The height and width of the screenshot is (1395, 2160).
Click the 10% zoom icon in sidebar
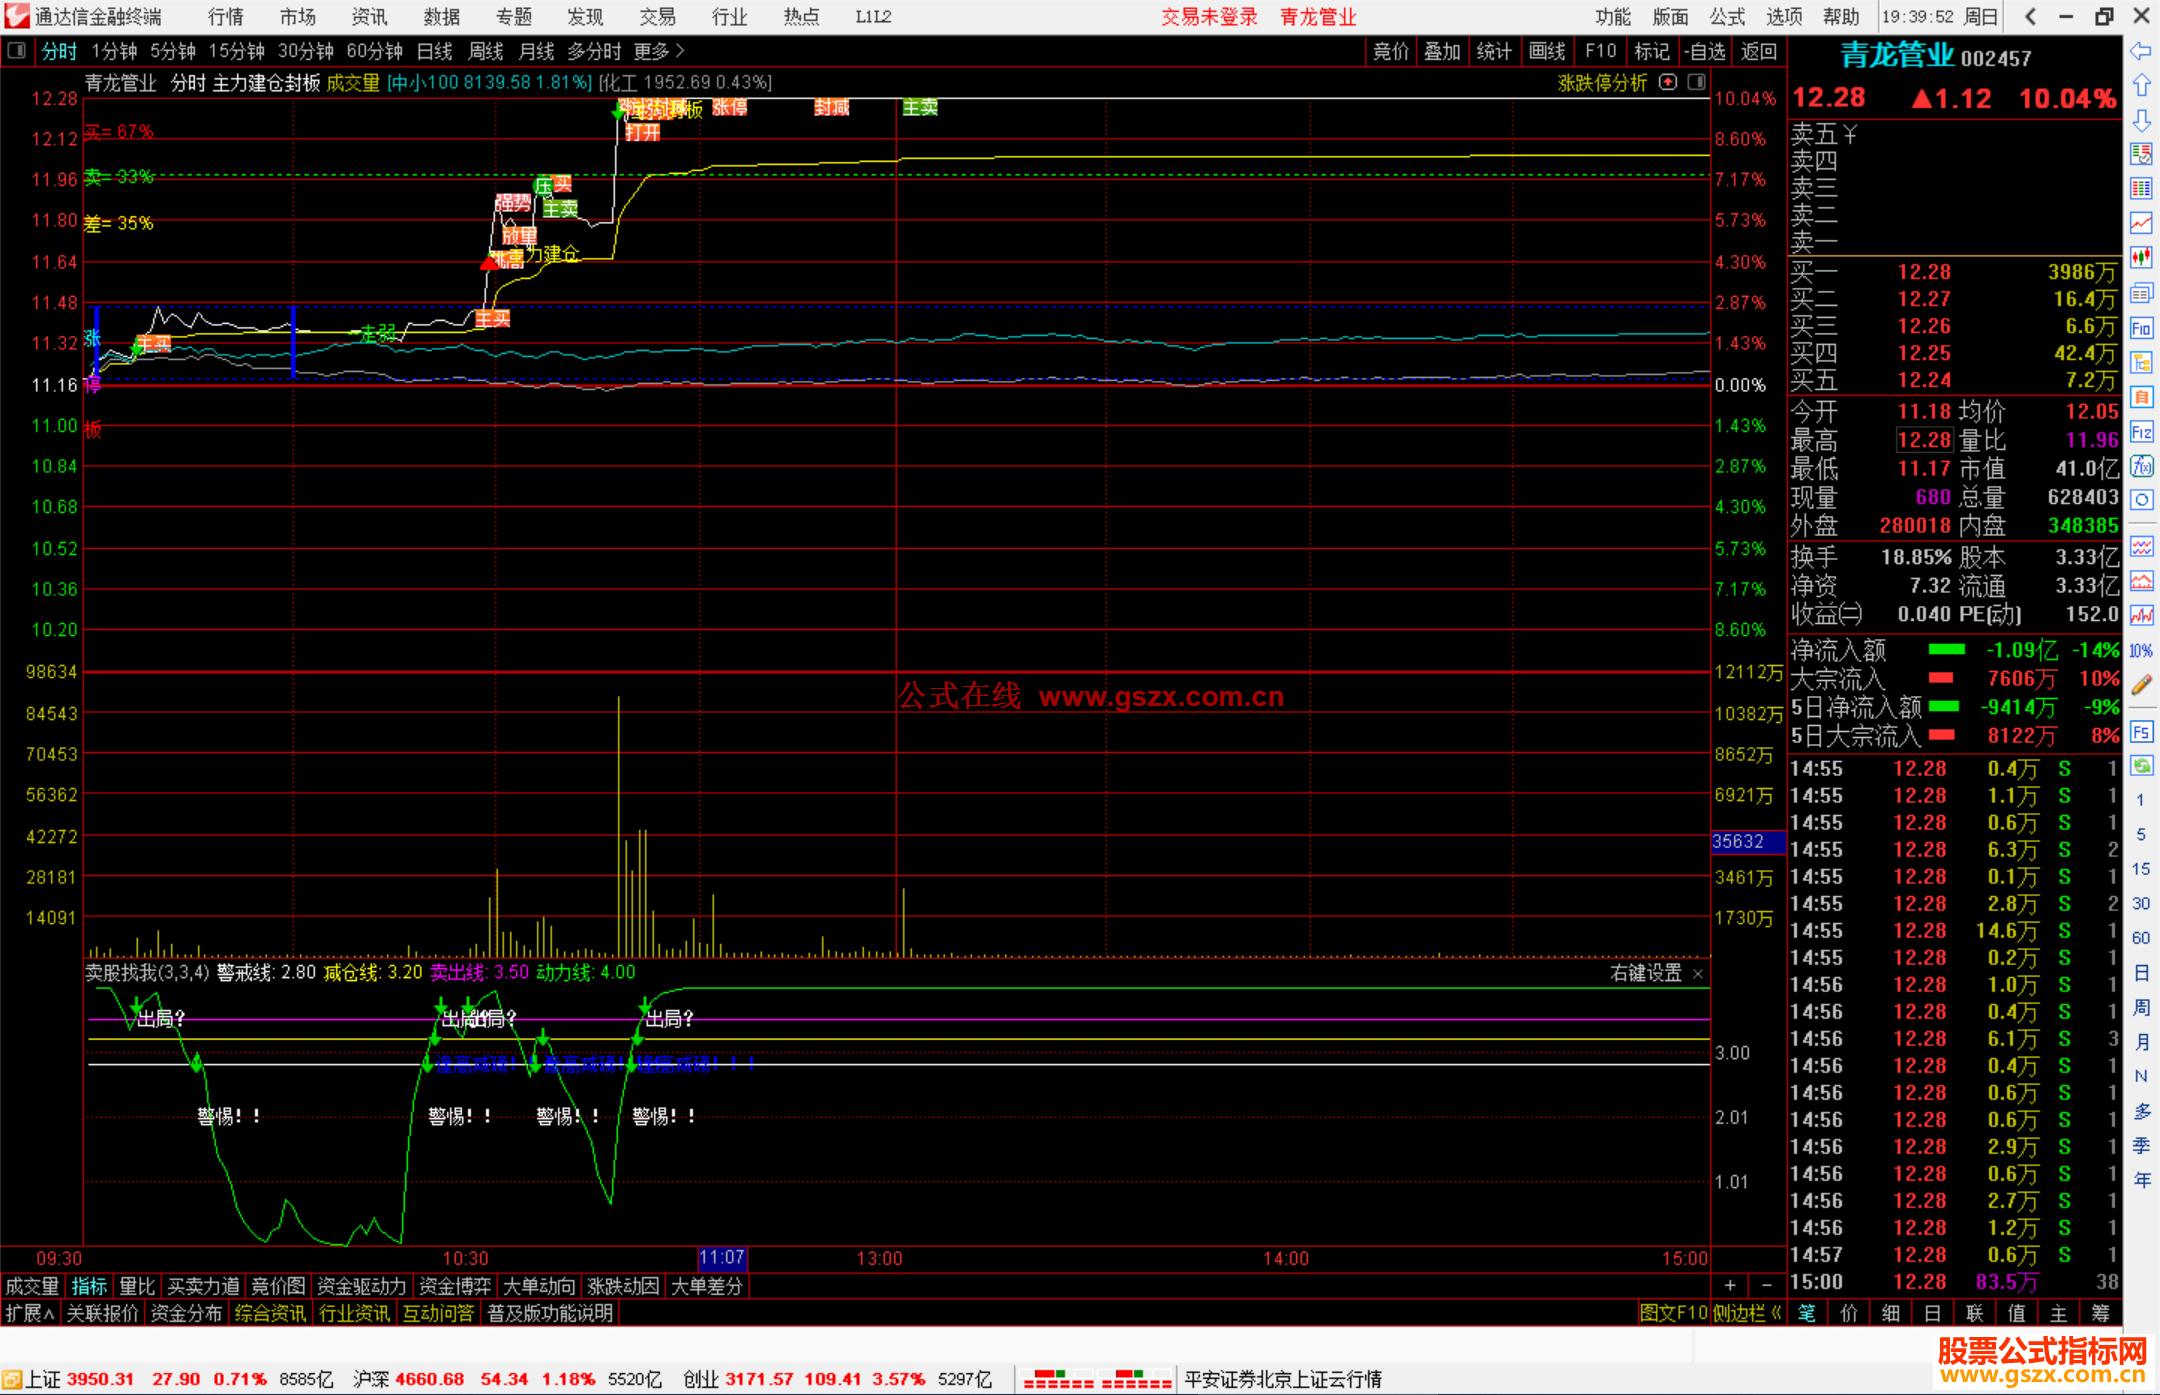(2141, 651)
